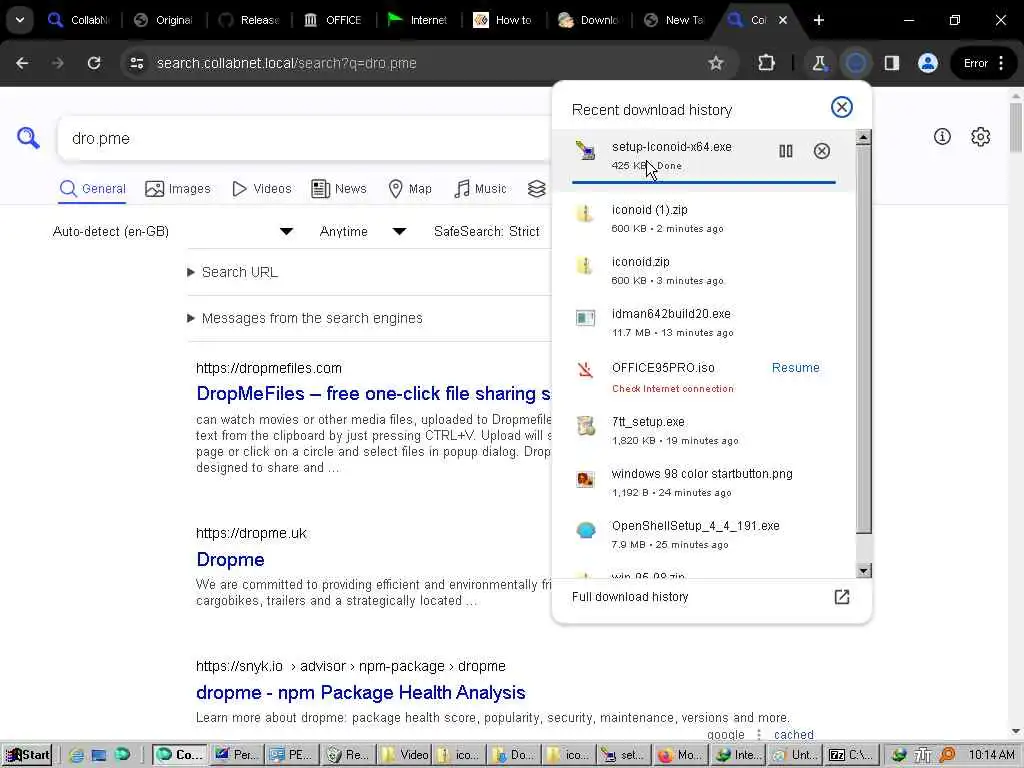View site information icon in address bar
The image size is (1024, 768).
pyautogui.click(x=136, y=63)
